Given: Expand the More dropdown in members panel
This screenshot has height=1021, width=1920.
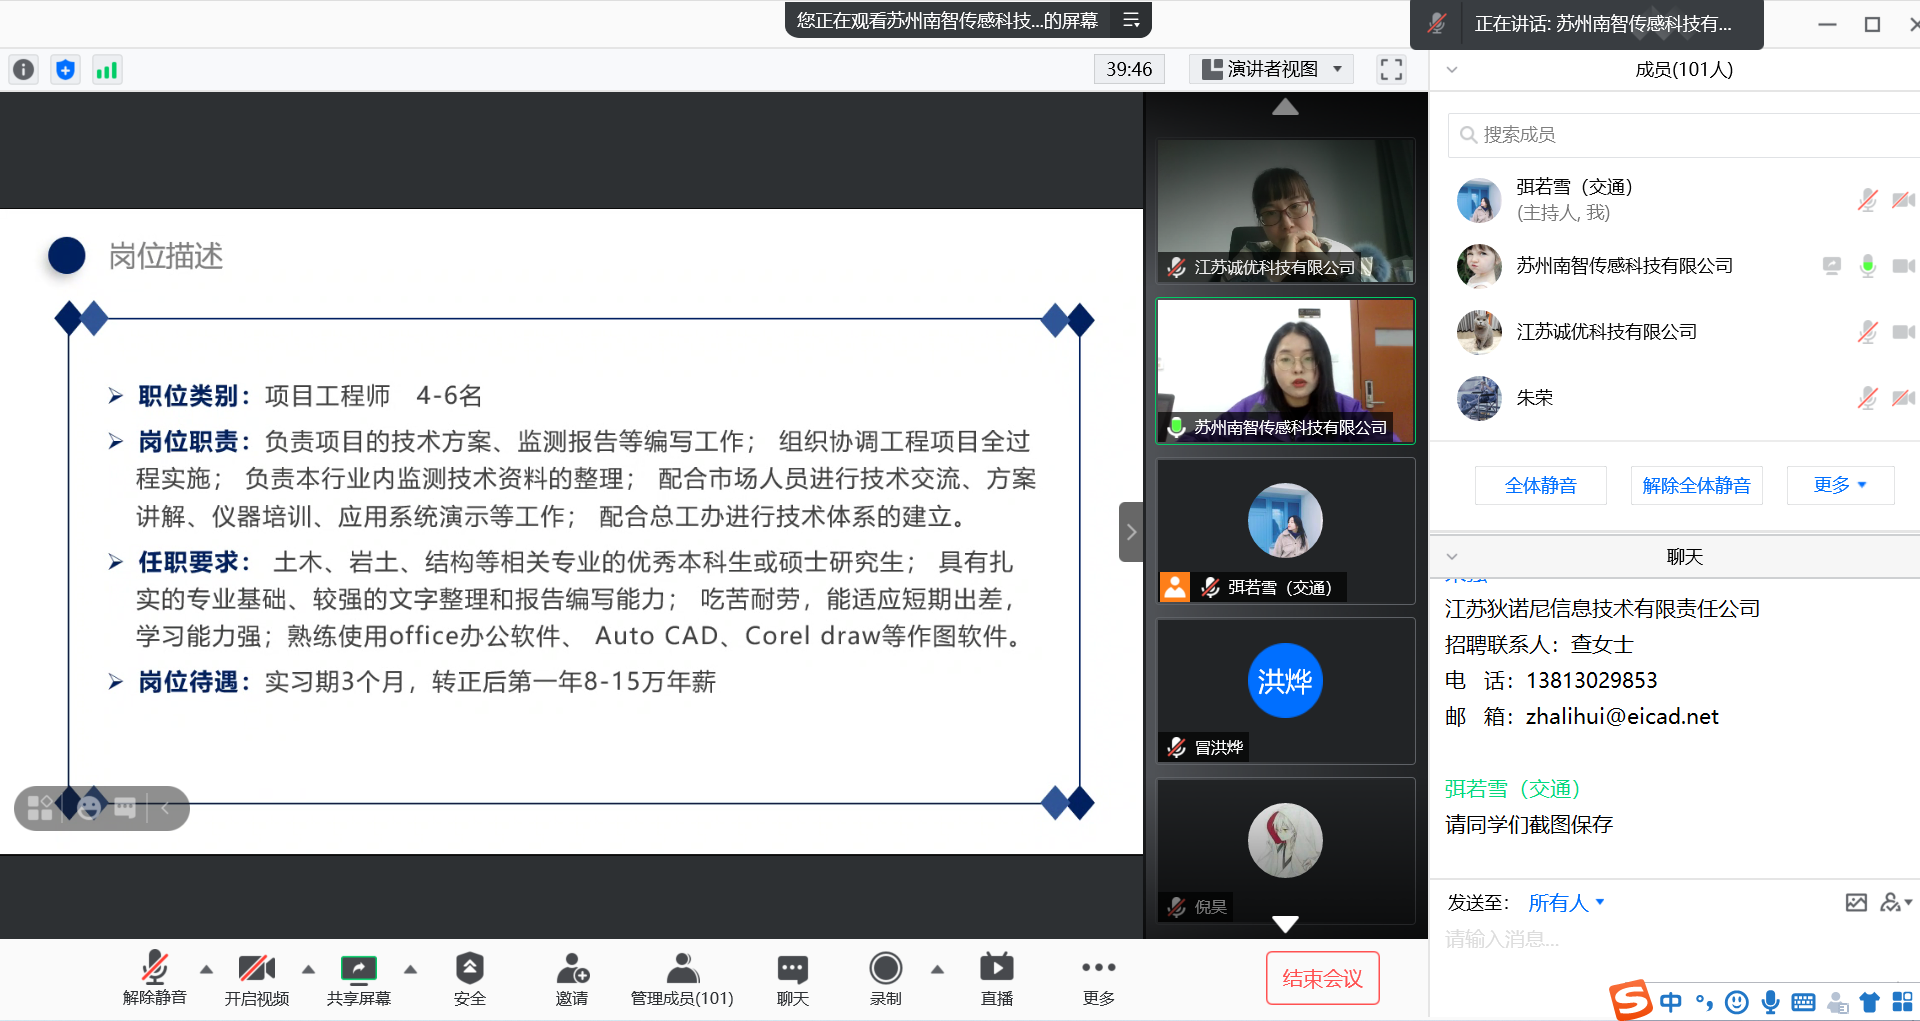Looking at the screenshot, I should click(1840, 485).
